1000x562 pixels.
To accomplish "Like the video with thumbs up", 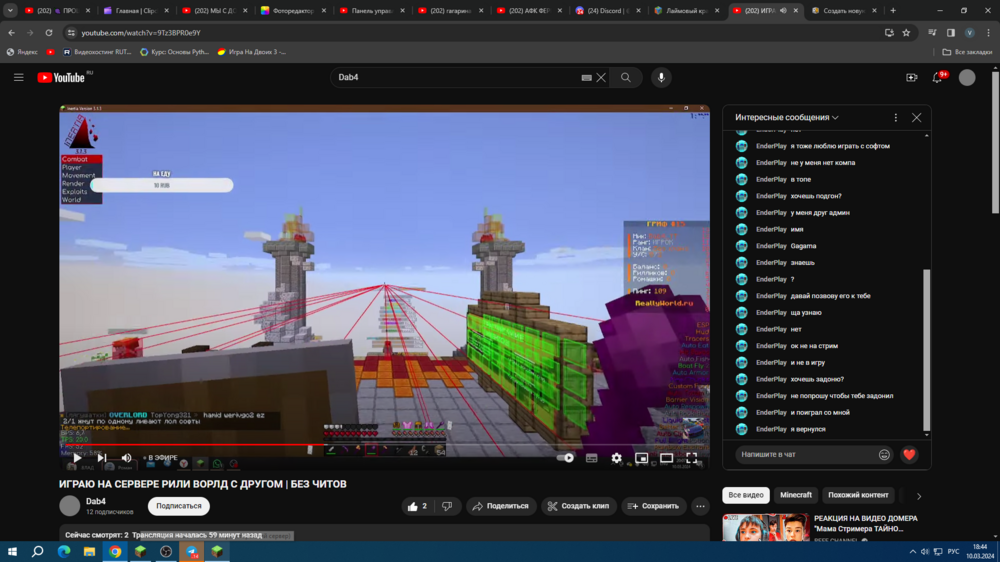I will 418,507.
